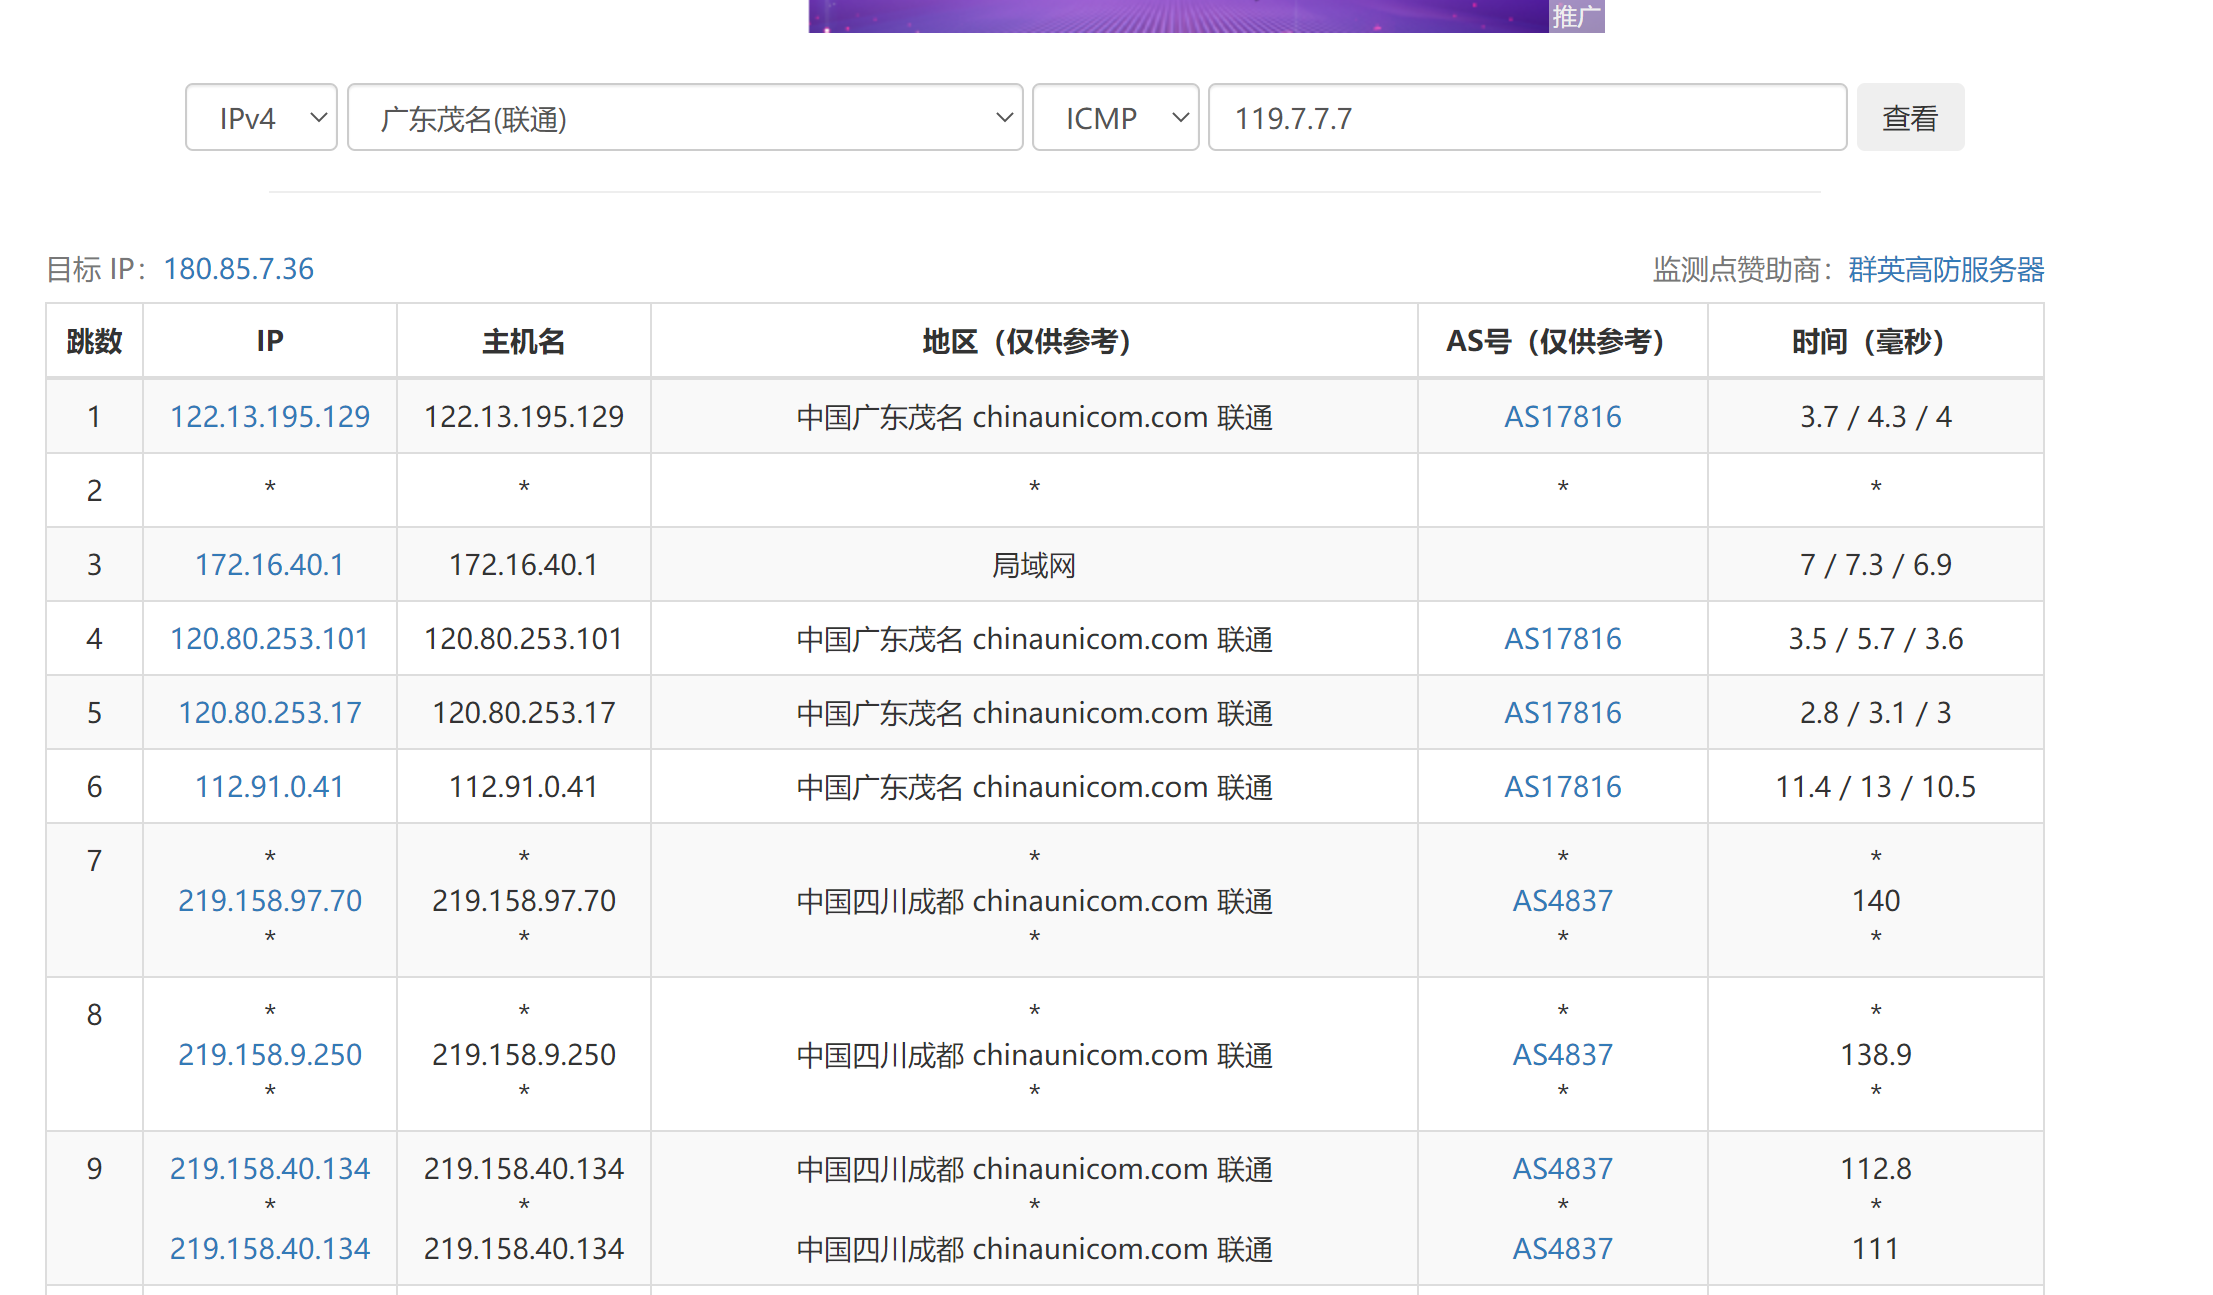Open the sponsor link 群英高防服务器
Screen dimensions: 2213x1295
[1946, 269]
